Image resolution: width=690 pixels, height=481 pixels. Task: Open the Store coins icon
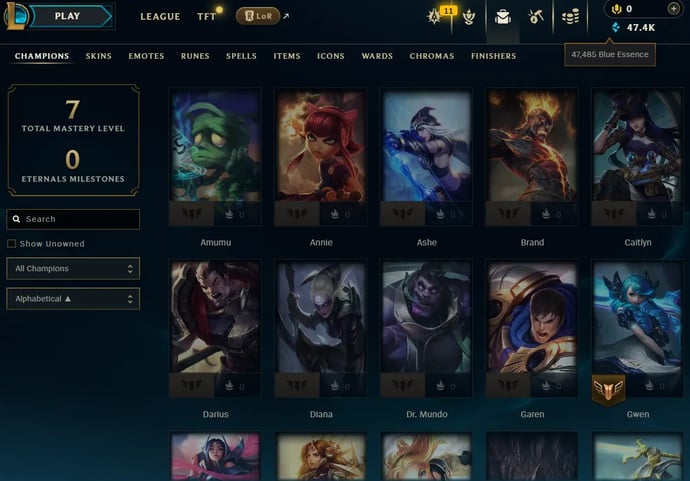tap(570, 17)
